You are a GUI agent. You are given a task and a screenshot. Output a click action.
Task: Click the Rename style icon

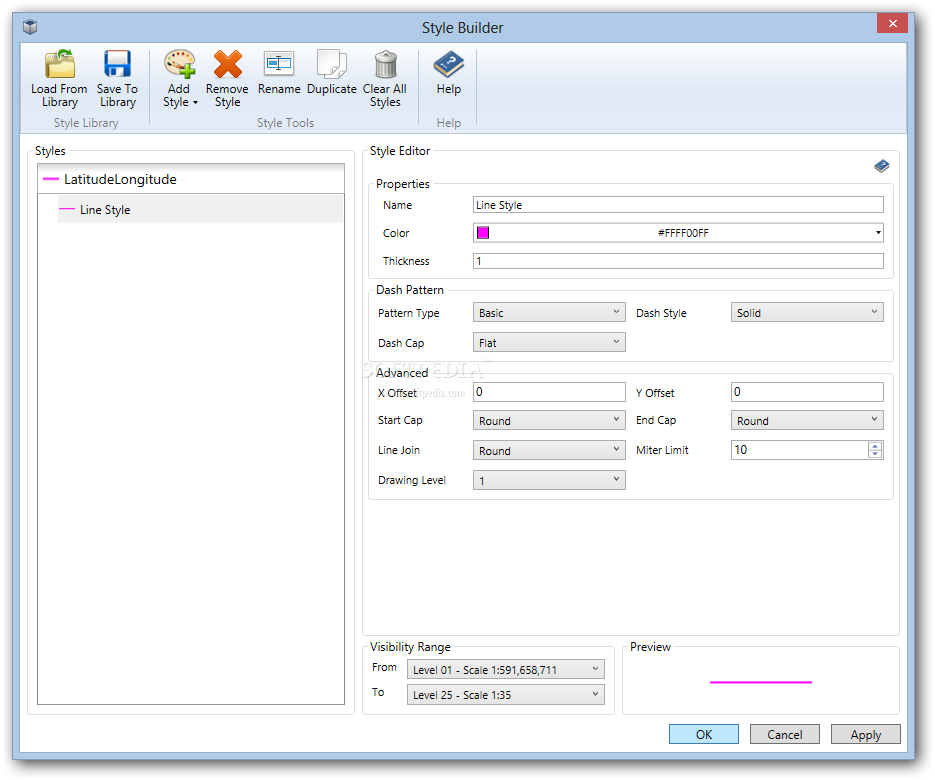(278, 64)
